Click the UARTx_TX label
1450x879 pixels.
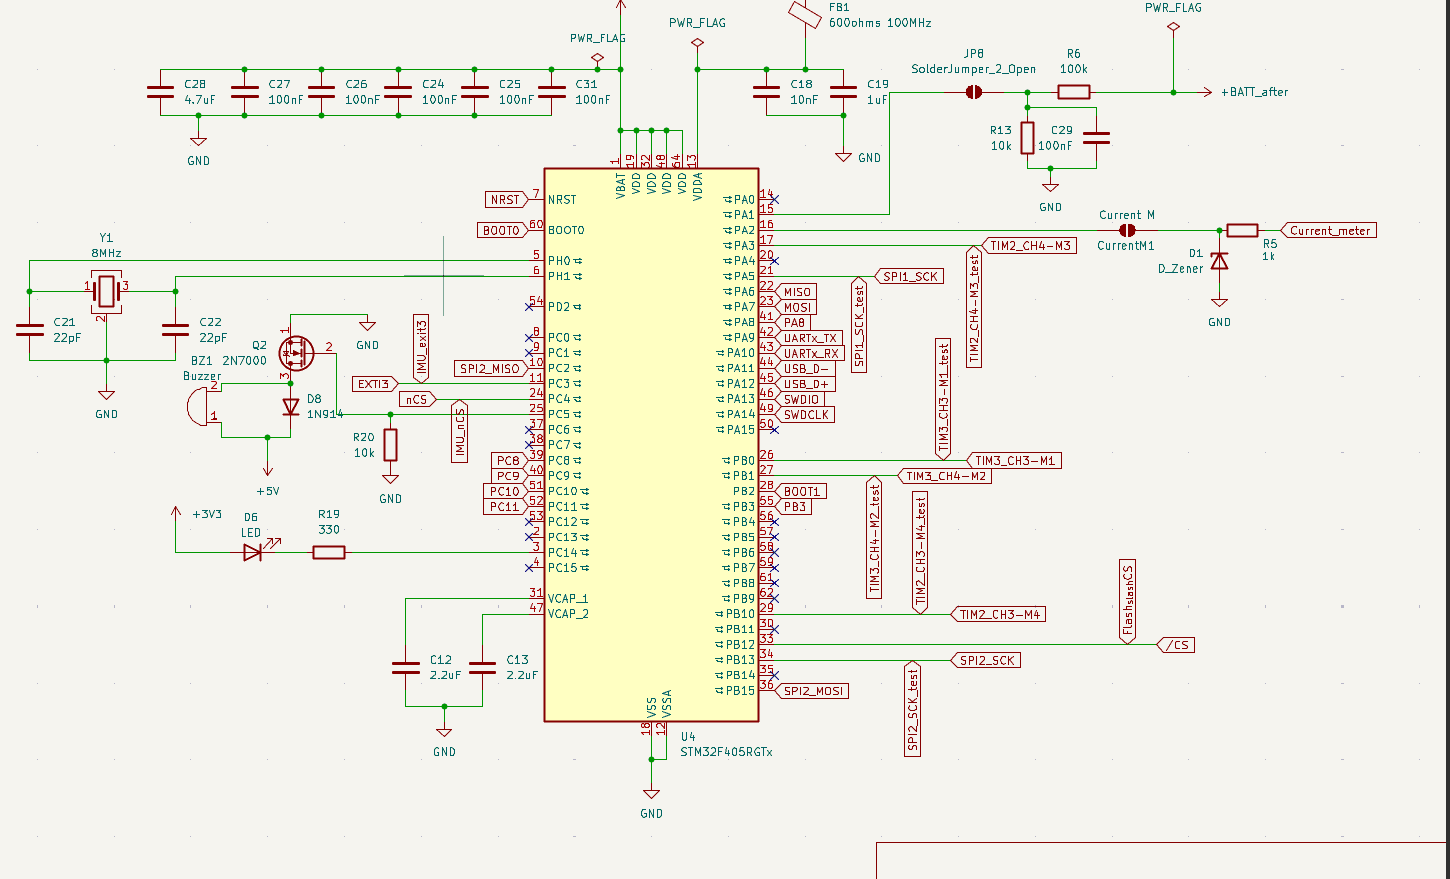click(x=808, y=338)
